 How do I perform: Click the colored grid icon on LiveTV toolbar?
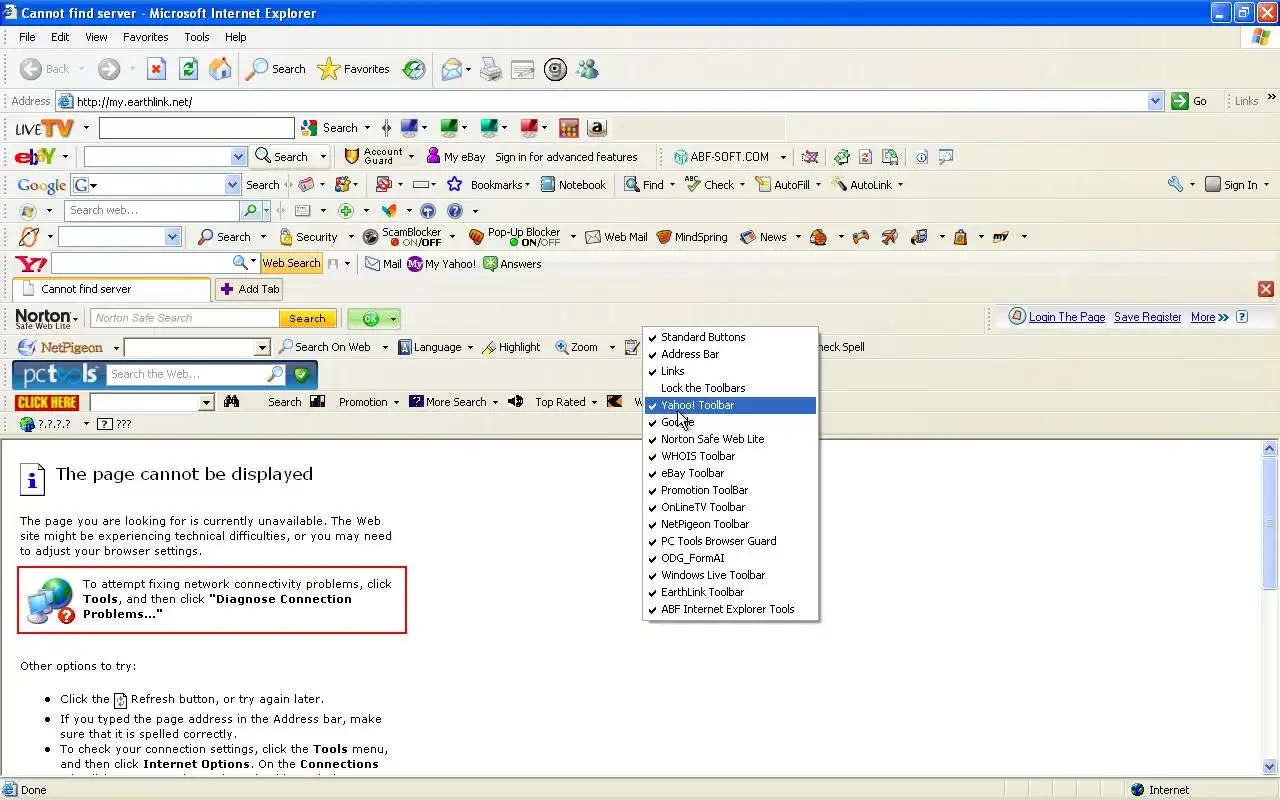569,128
